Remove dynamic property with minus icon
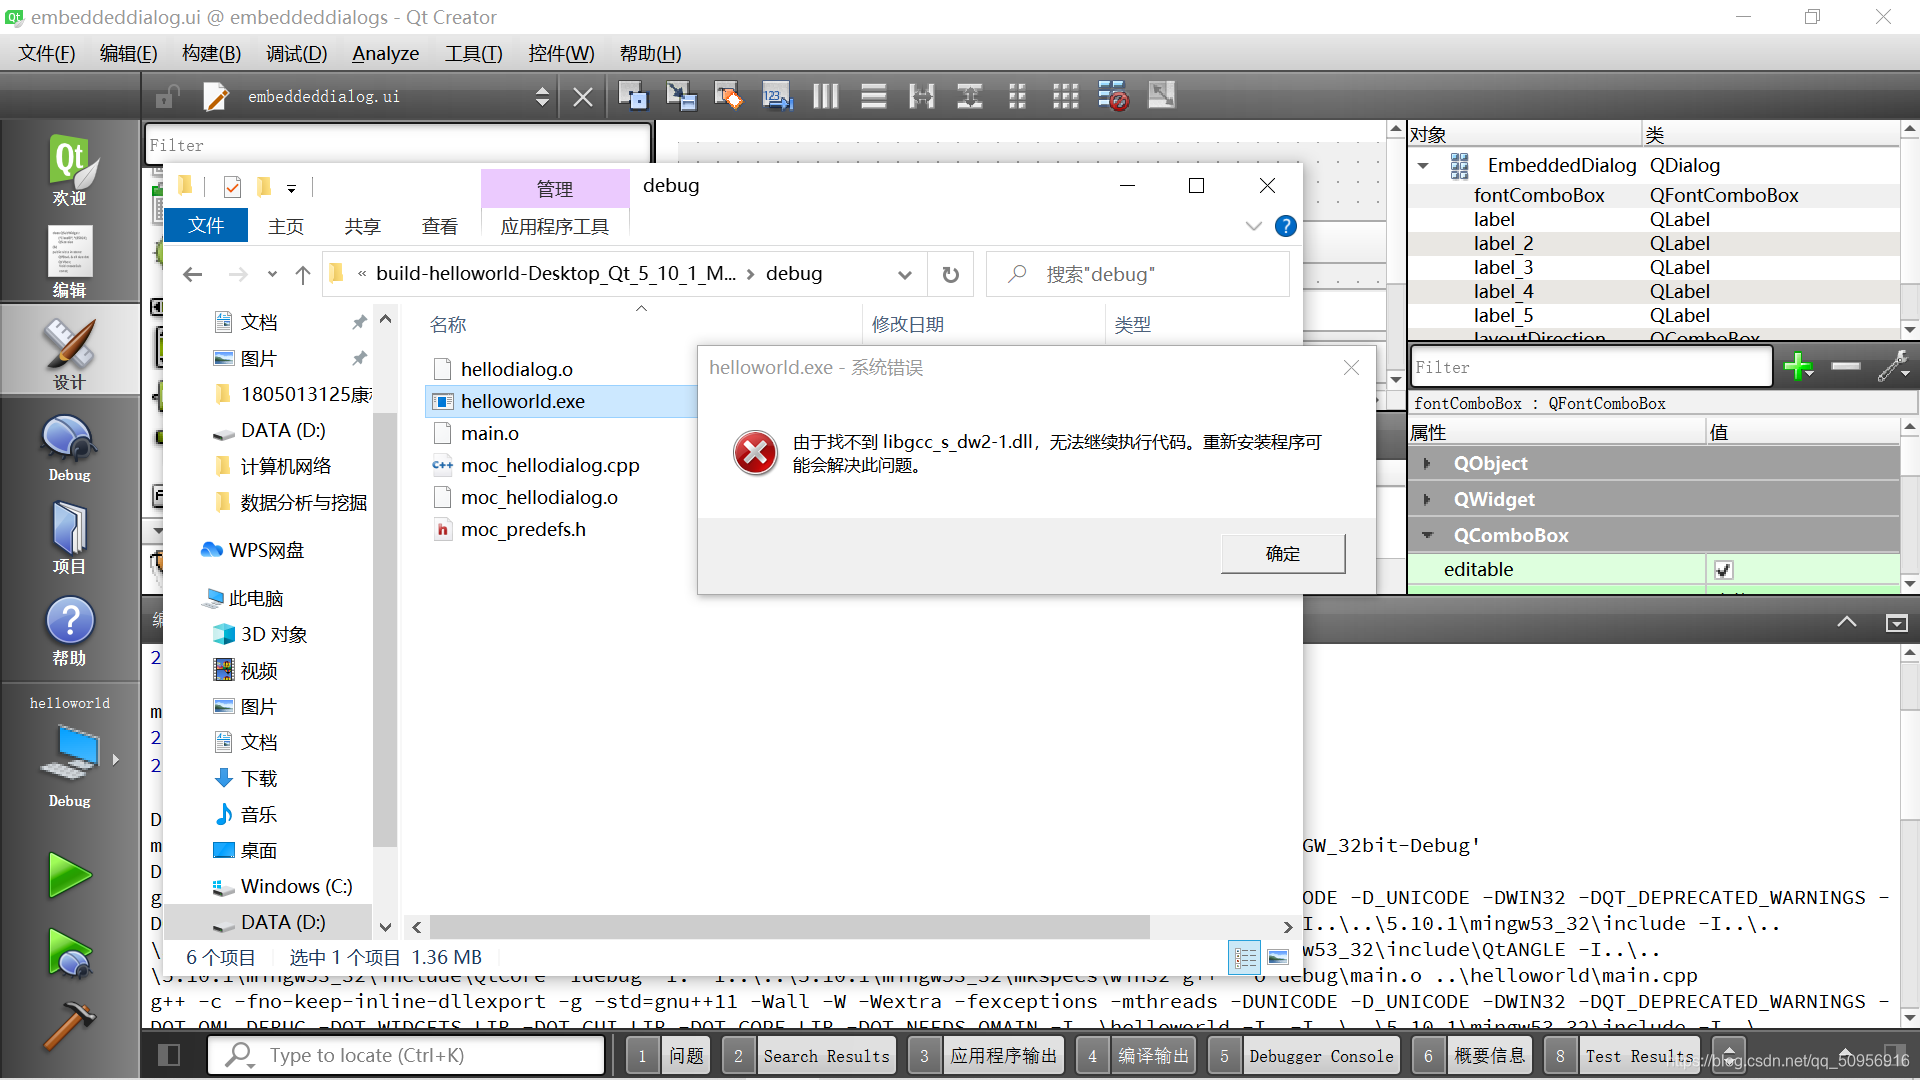Viewport: 1920px width, 1080px height. pyautogui.click(x=1845, y=367)
